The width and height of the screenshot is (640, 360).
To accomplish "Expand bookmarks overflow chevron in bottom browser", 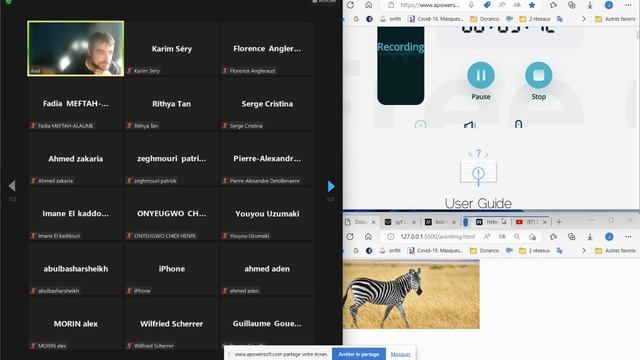I will click(x=584, y=250).
